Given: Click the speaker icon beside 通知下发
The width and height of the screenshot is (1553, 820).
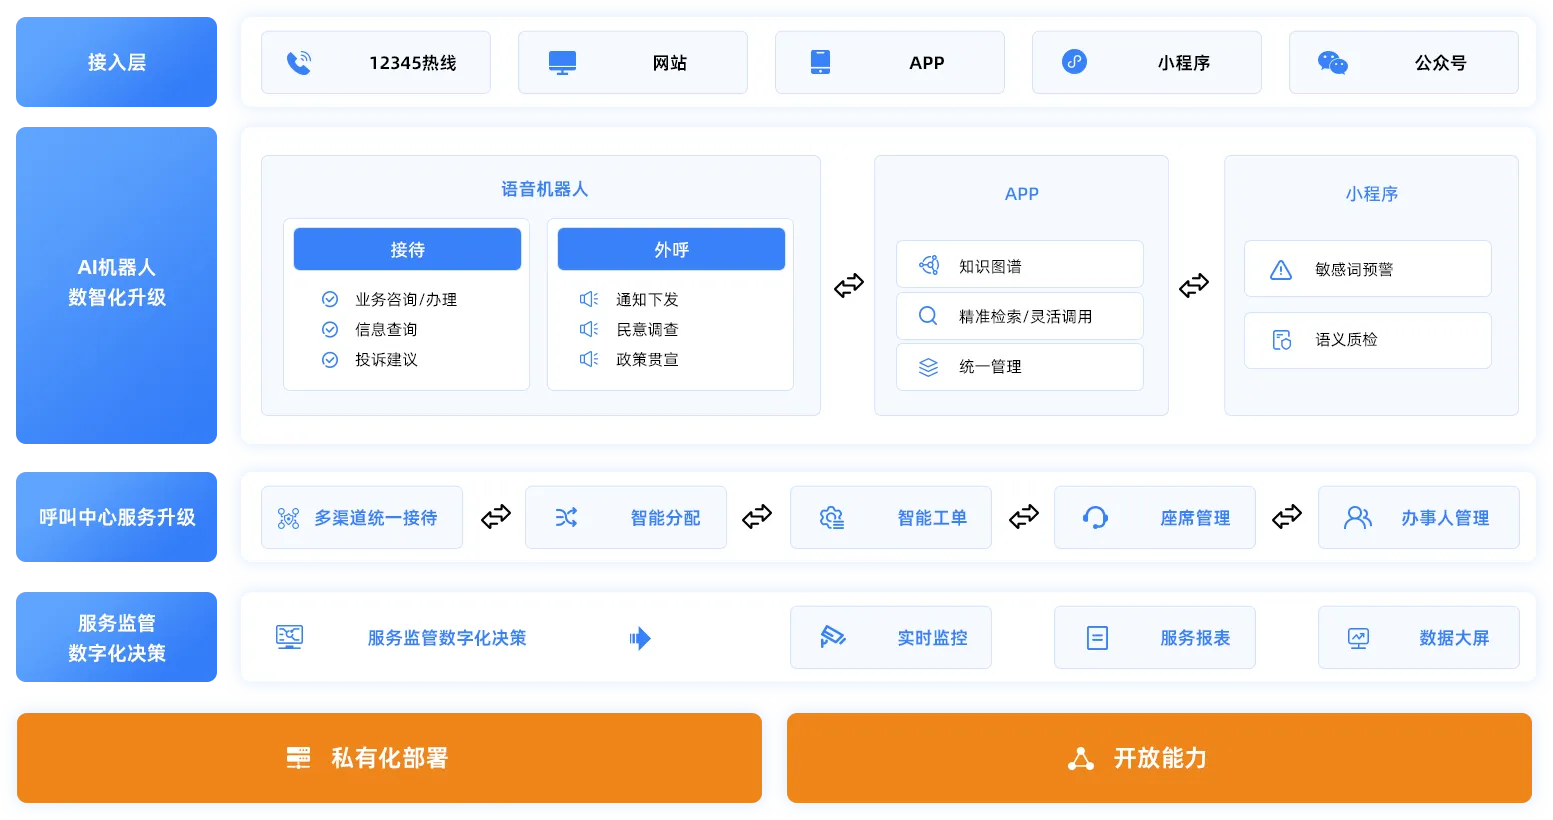Looking at the screenshot, I should [x=589, y=299].
